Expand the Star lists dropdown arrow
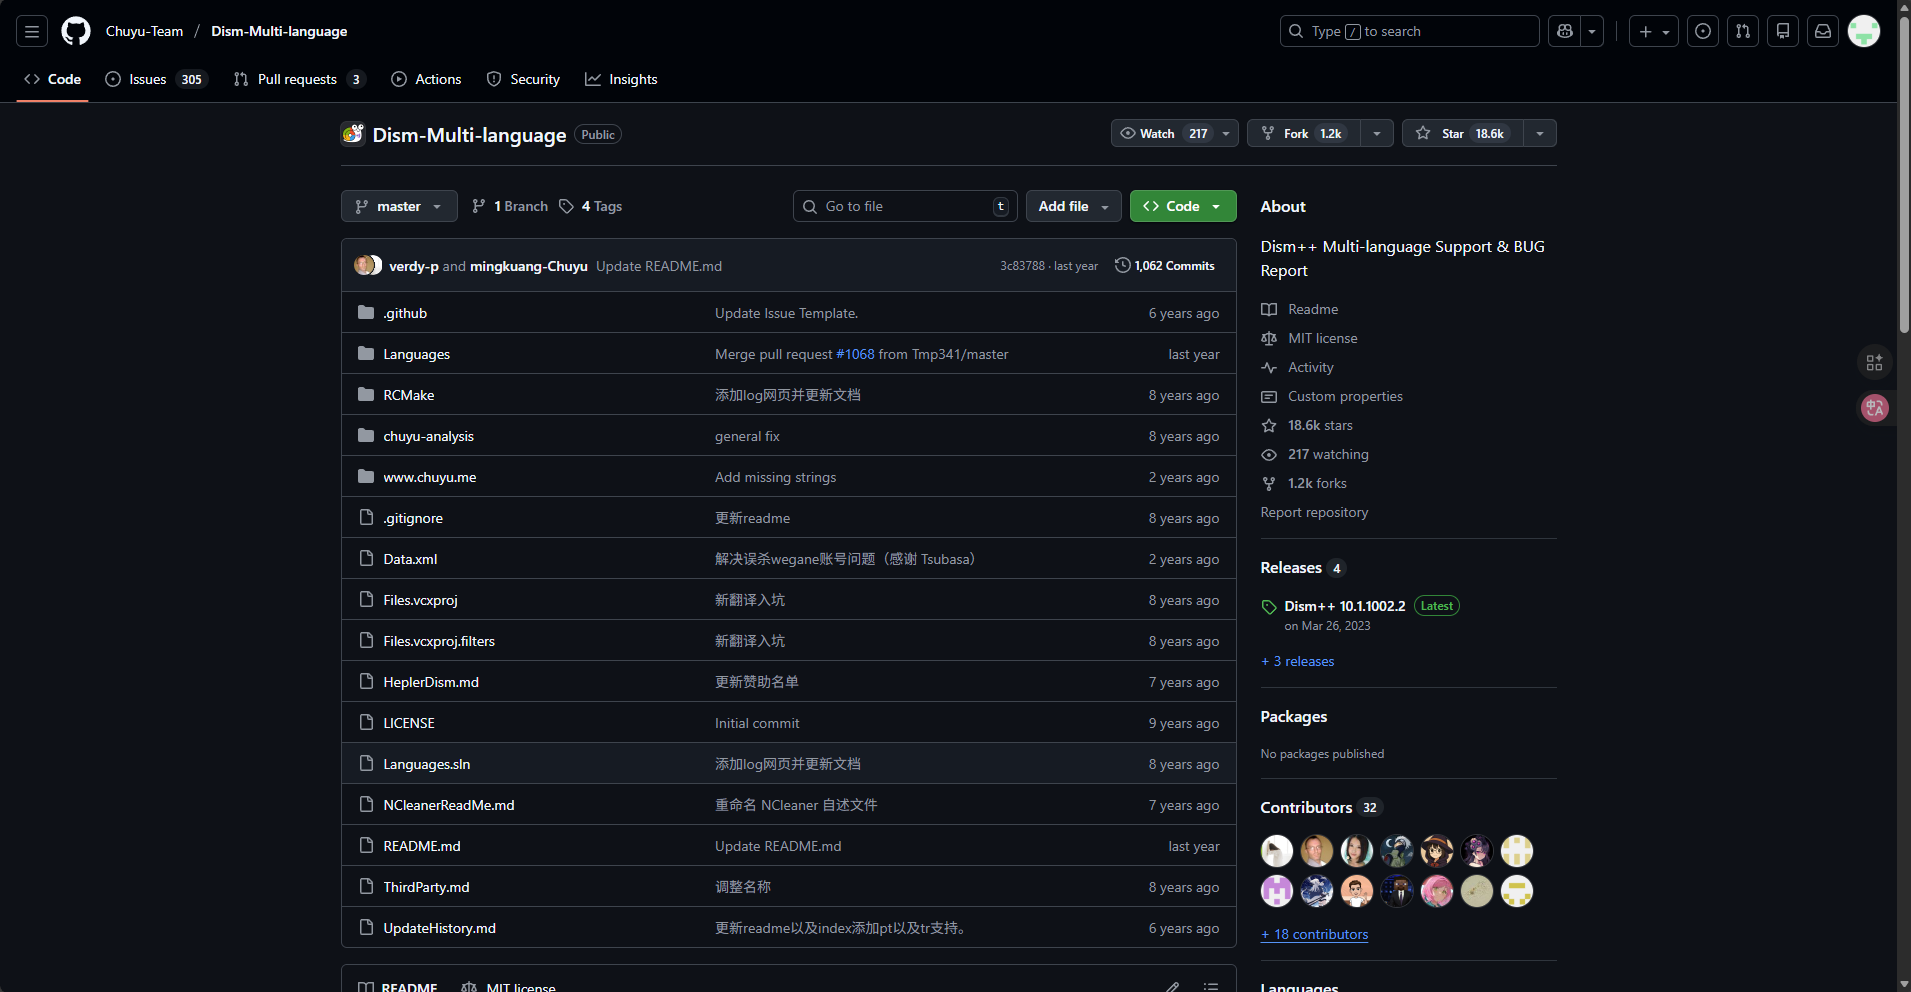Screen dimensions: 1911x992 point(1540,133)
